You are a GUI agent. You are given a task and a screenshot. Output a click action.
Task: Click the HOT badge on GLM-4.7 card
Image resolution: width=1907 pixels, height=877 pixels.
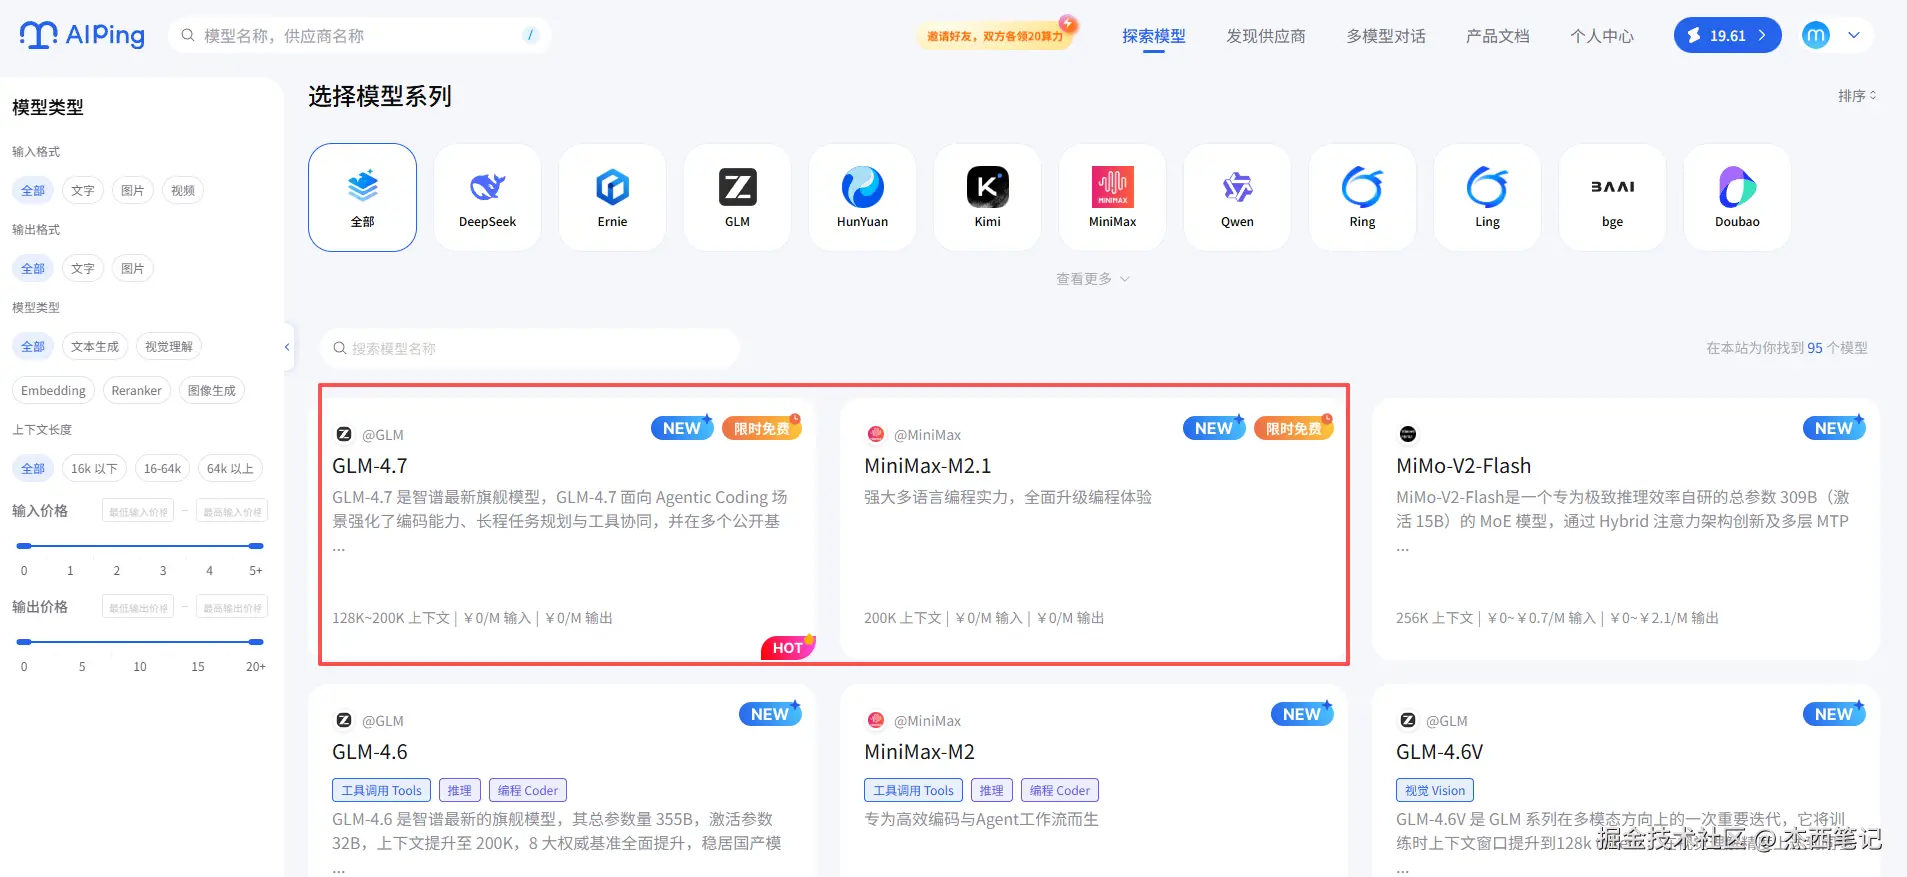click(x=788, y=647)
